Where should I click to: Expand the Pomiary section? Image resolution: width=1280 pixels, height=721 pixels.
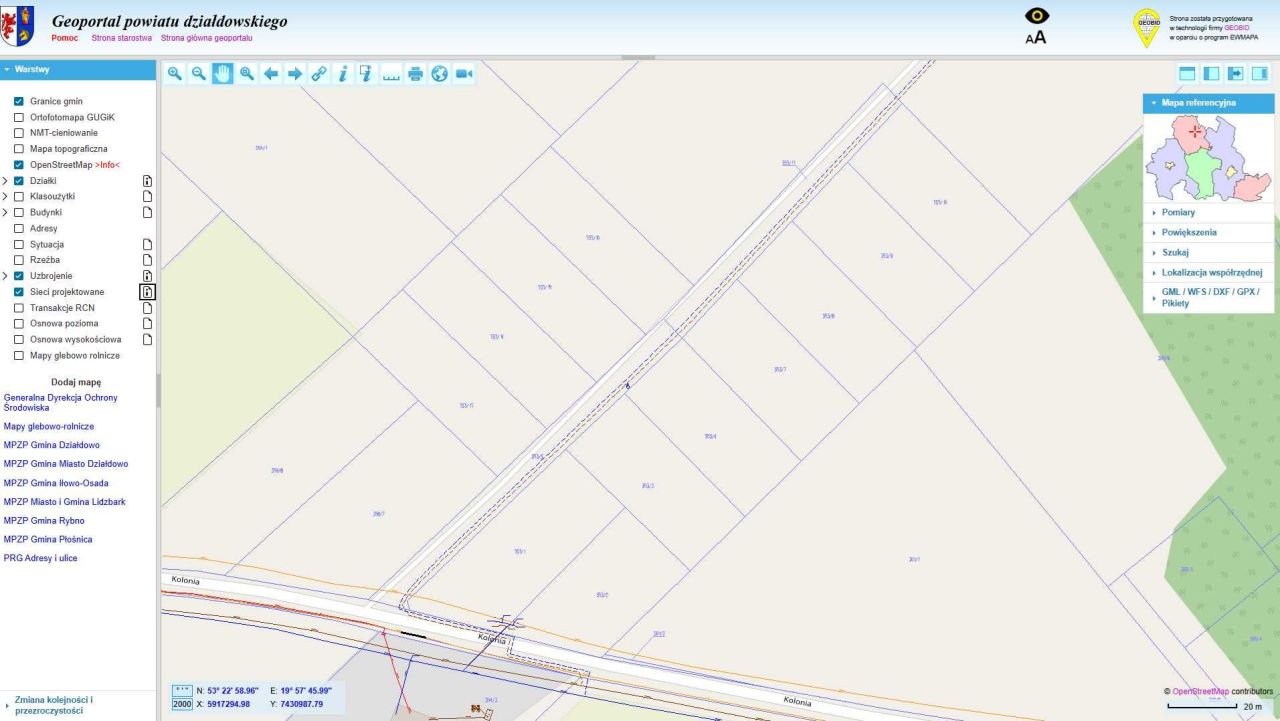coord(1208,213)
